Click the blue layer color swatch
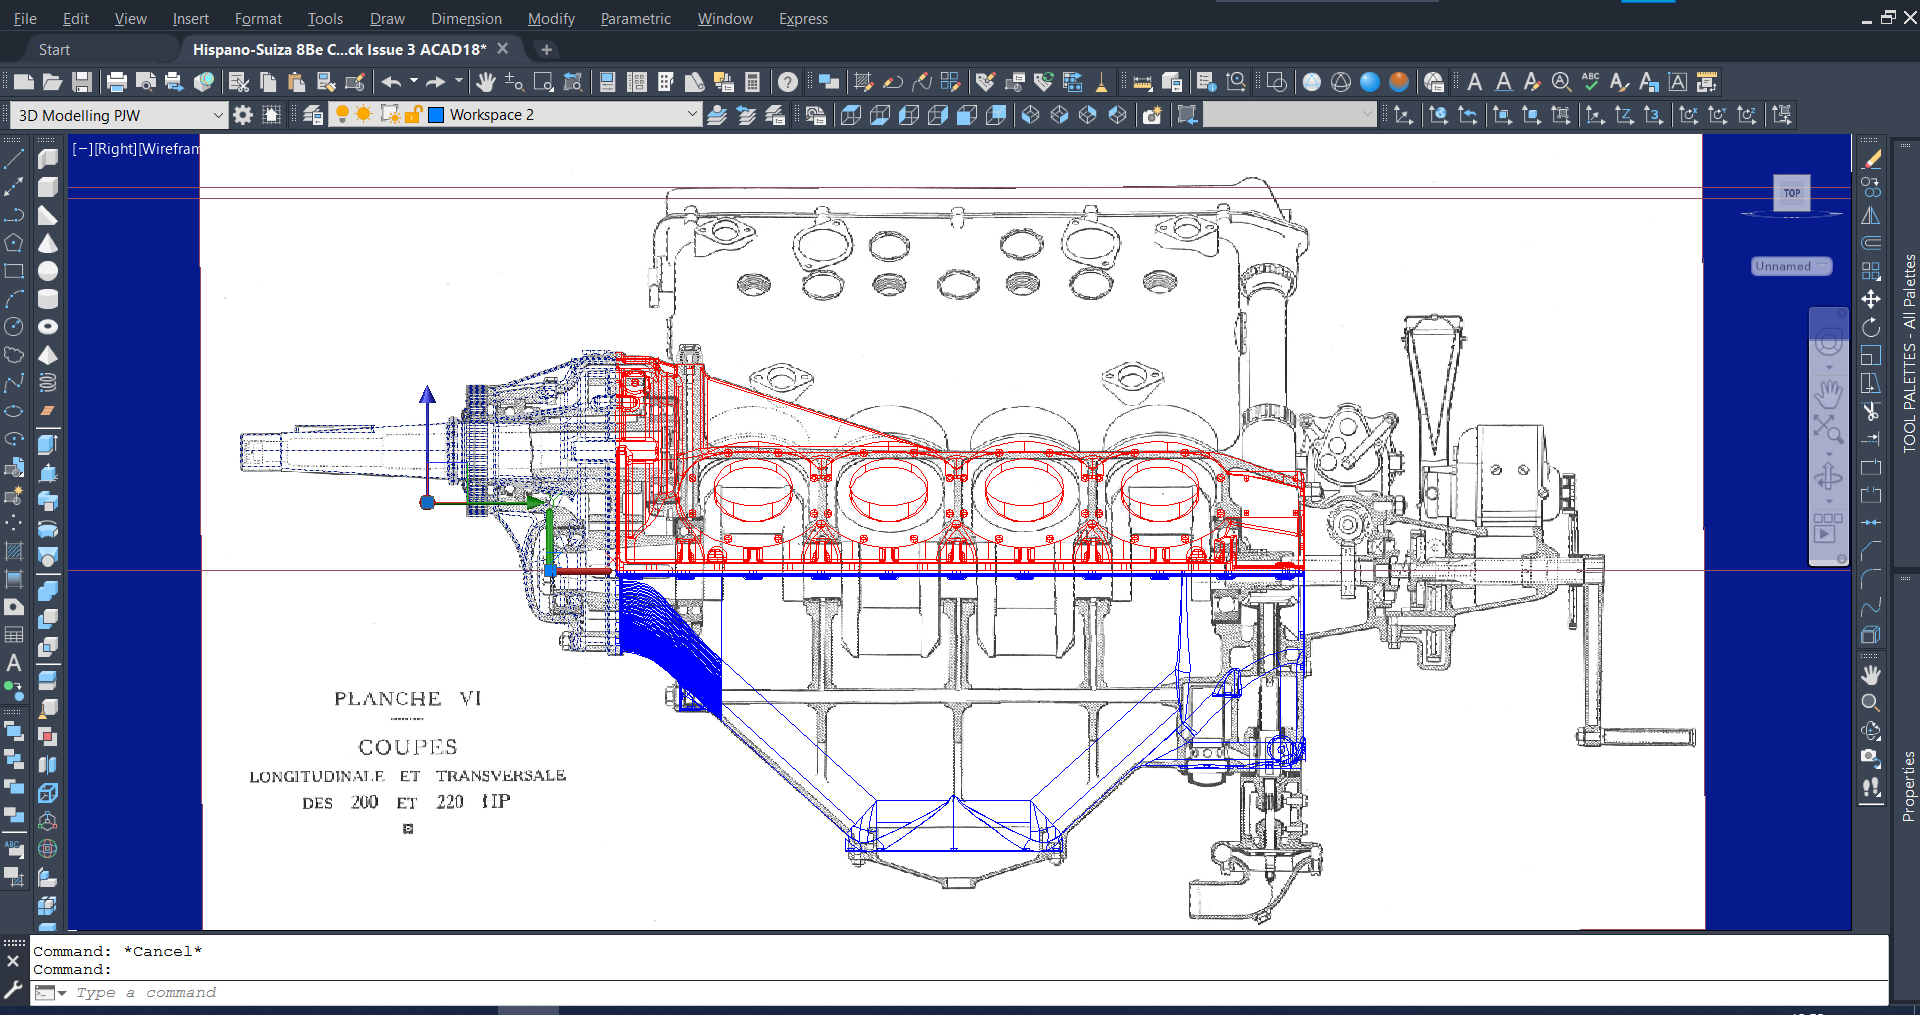 436,115
